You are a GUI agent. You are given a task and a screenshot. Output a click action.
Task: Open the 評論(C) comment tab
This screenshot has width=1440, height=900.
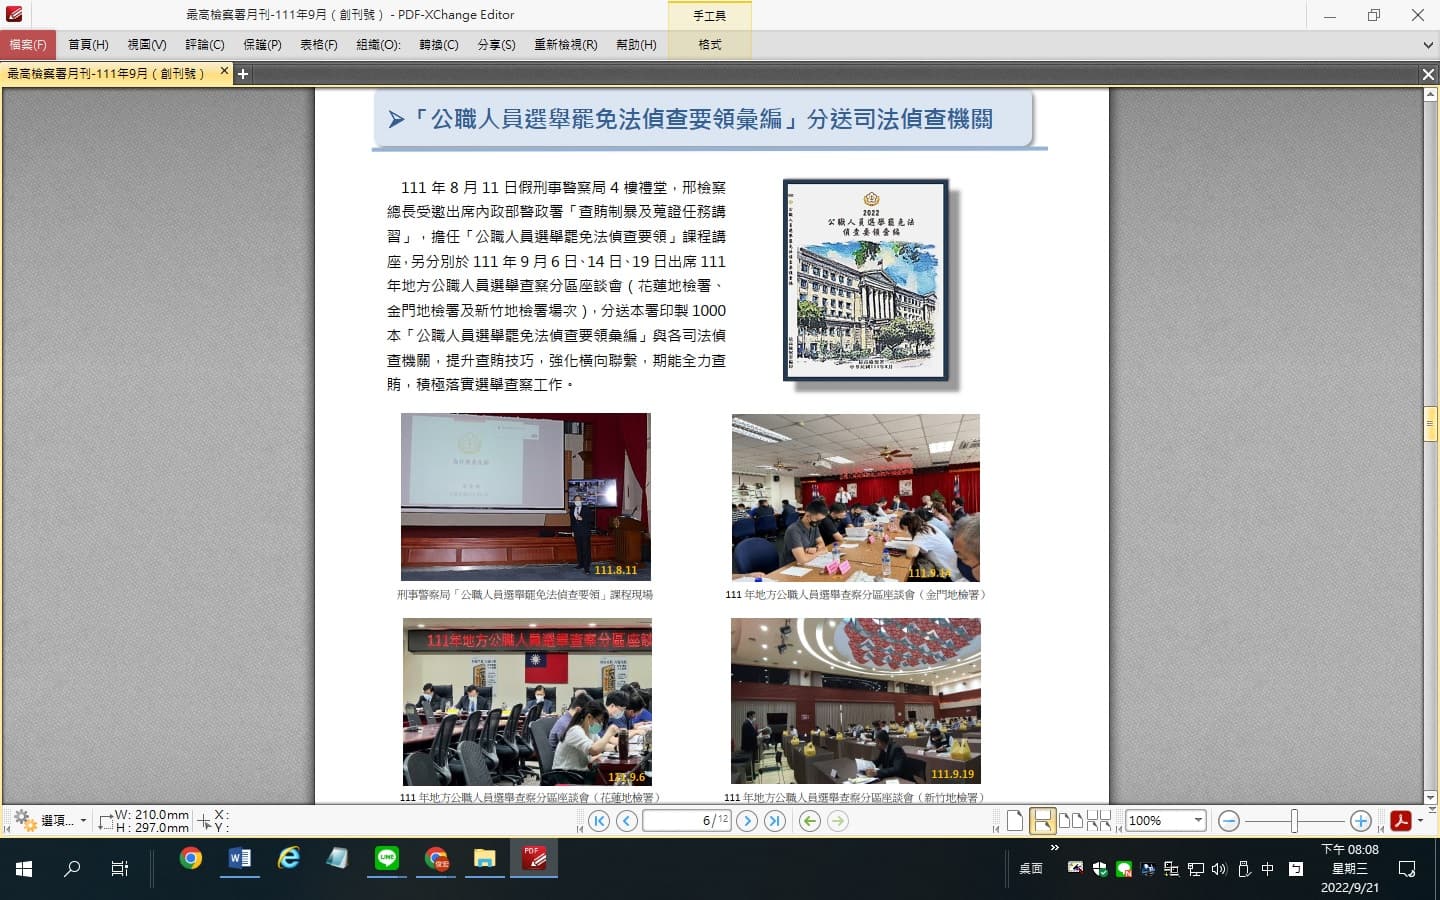coord(205,45)
